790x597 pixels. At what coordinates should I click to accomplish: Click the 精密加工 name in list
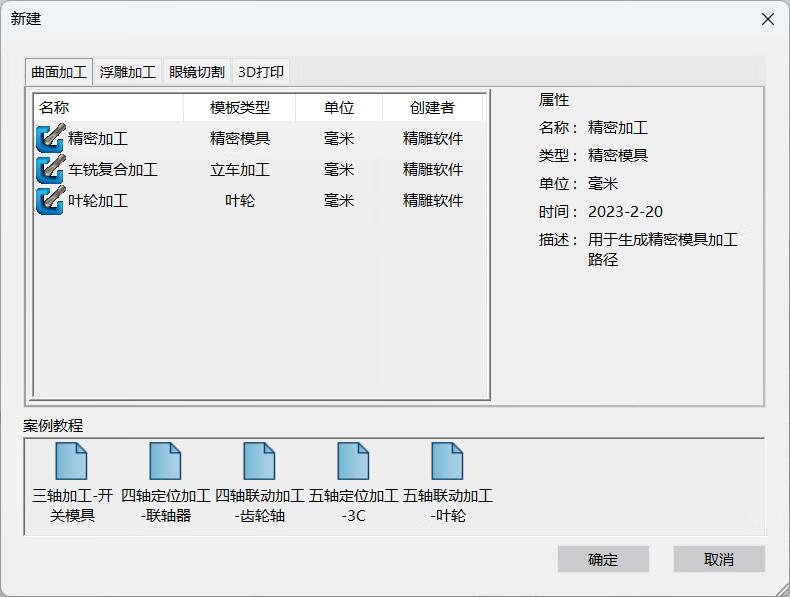click(98, 138)
